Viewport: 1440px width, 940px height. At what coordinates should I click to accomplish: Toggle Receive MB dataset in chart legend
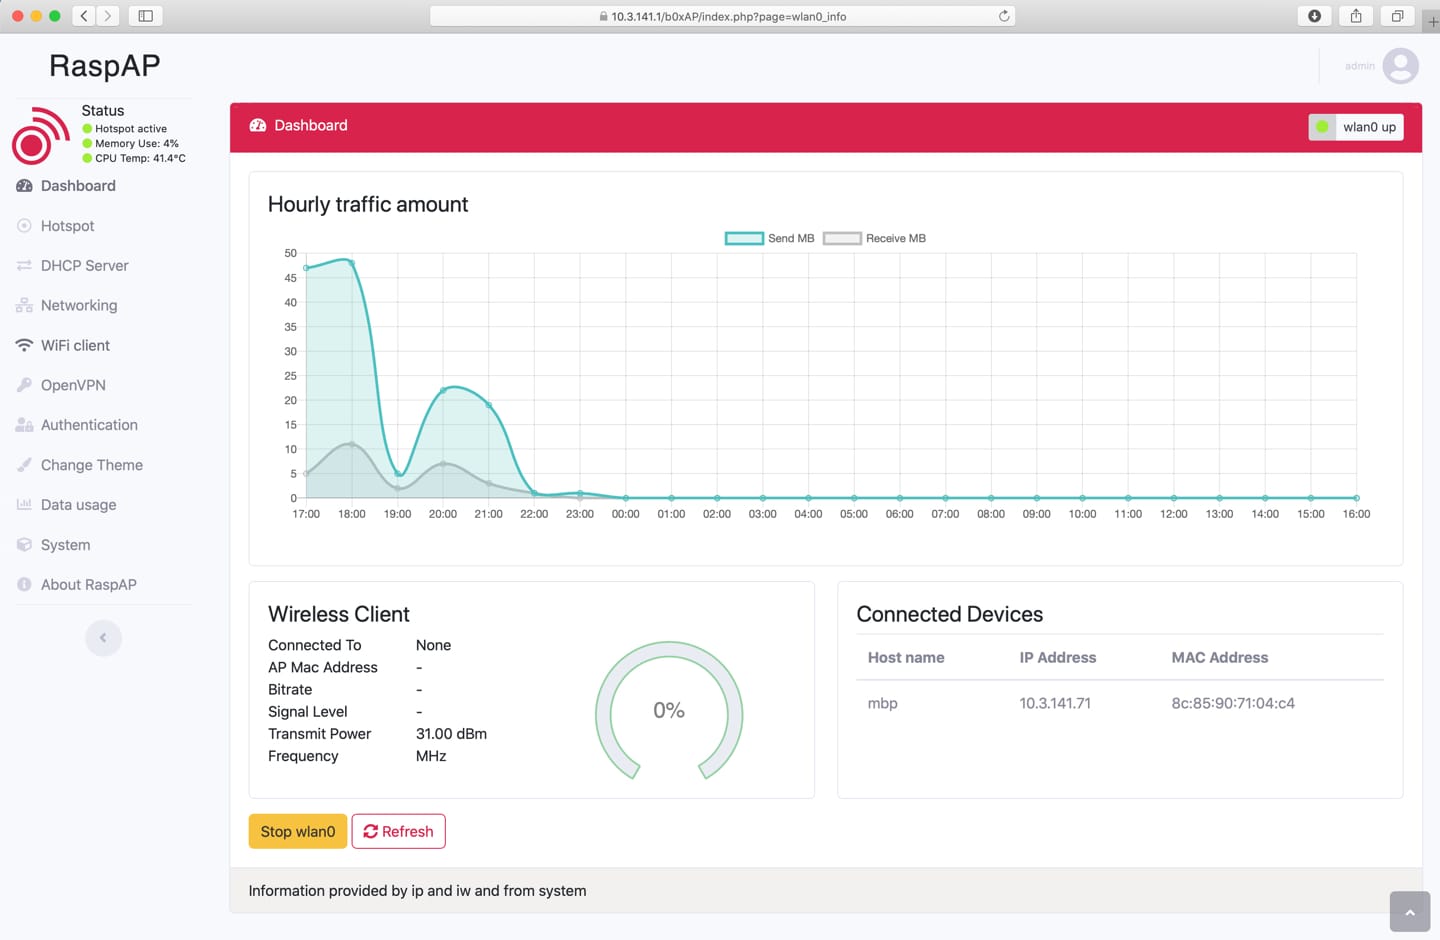pos(874,238)
